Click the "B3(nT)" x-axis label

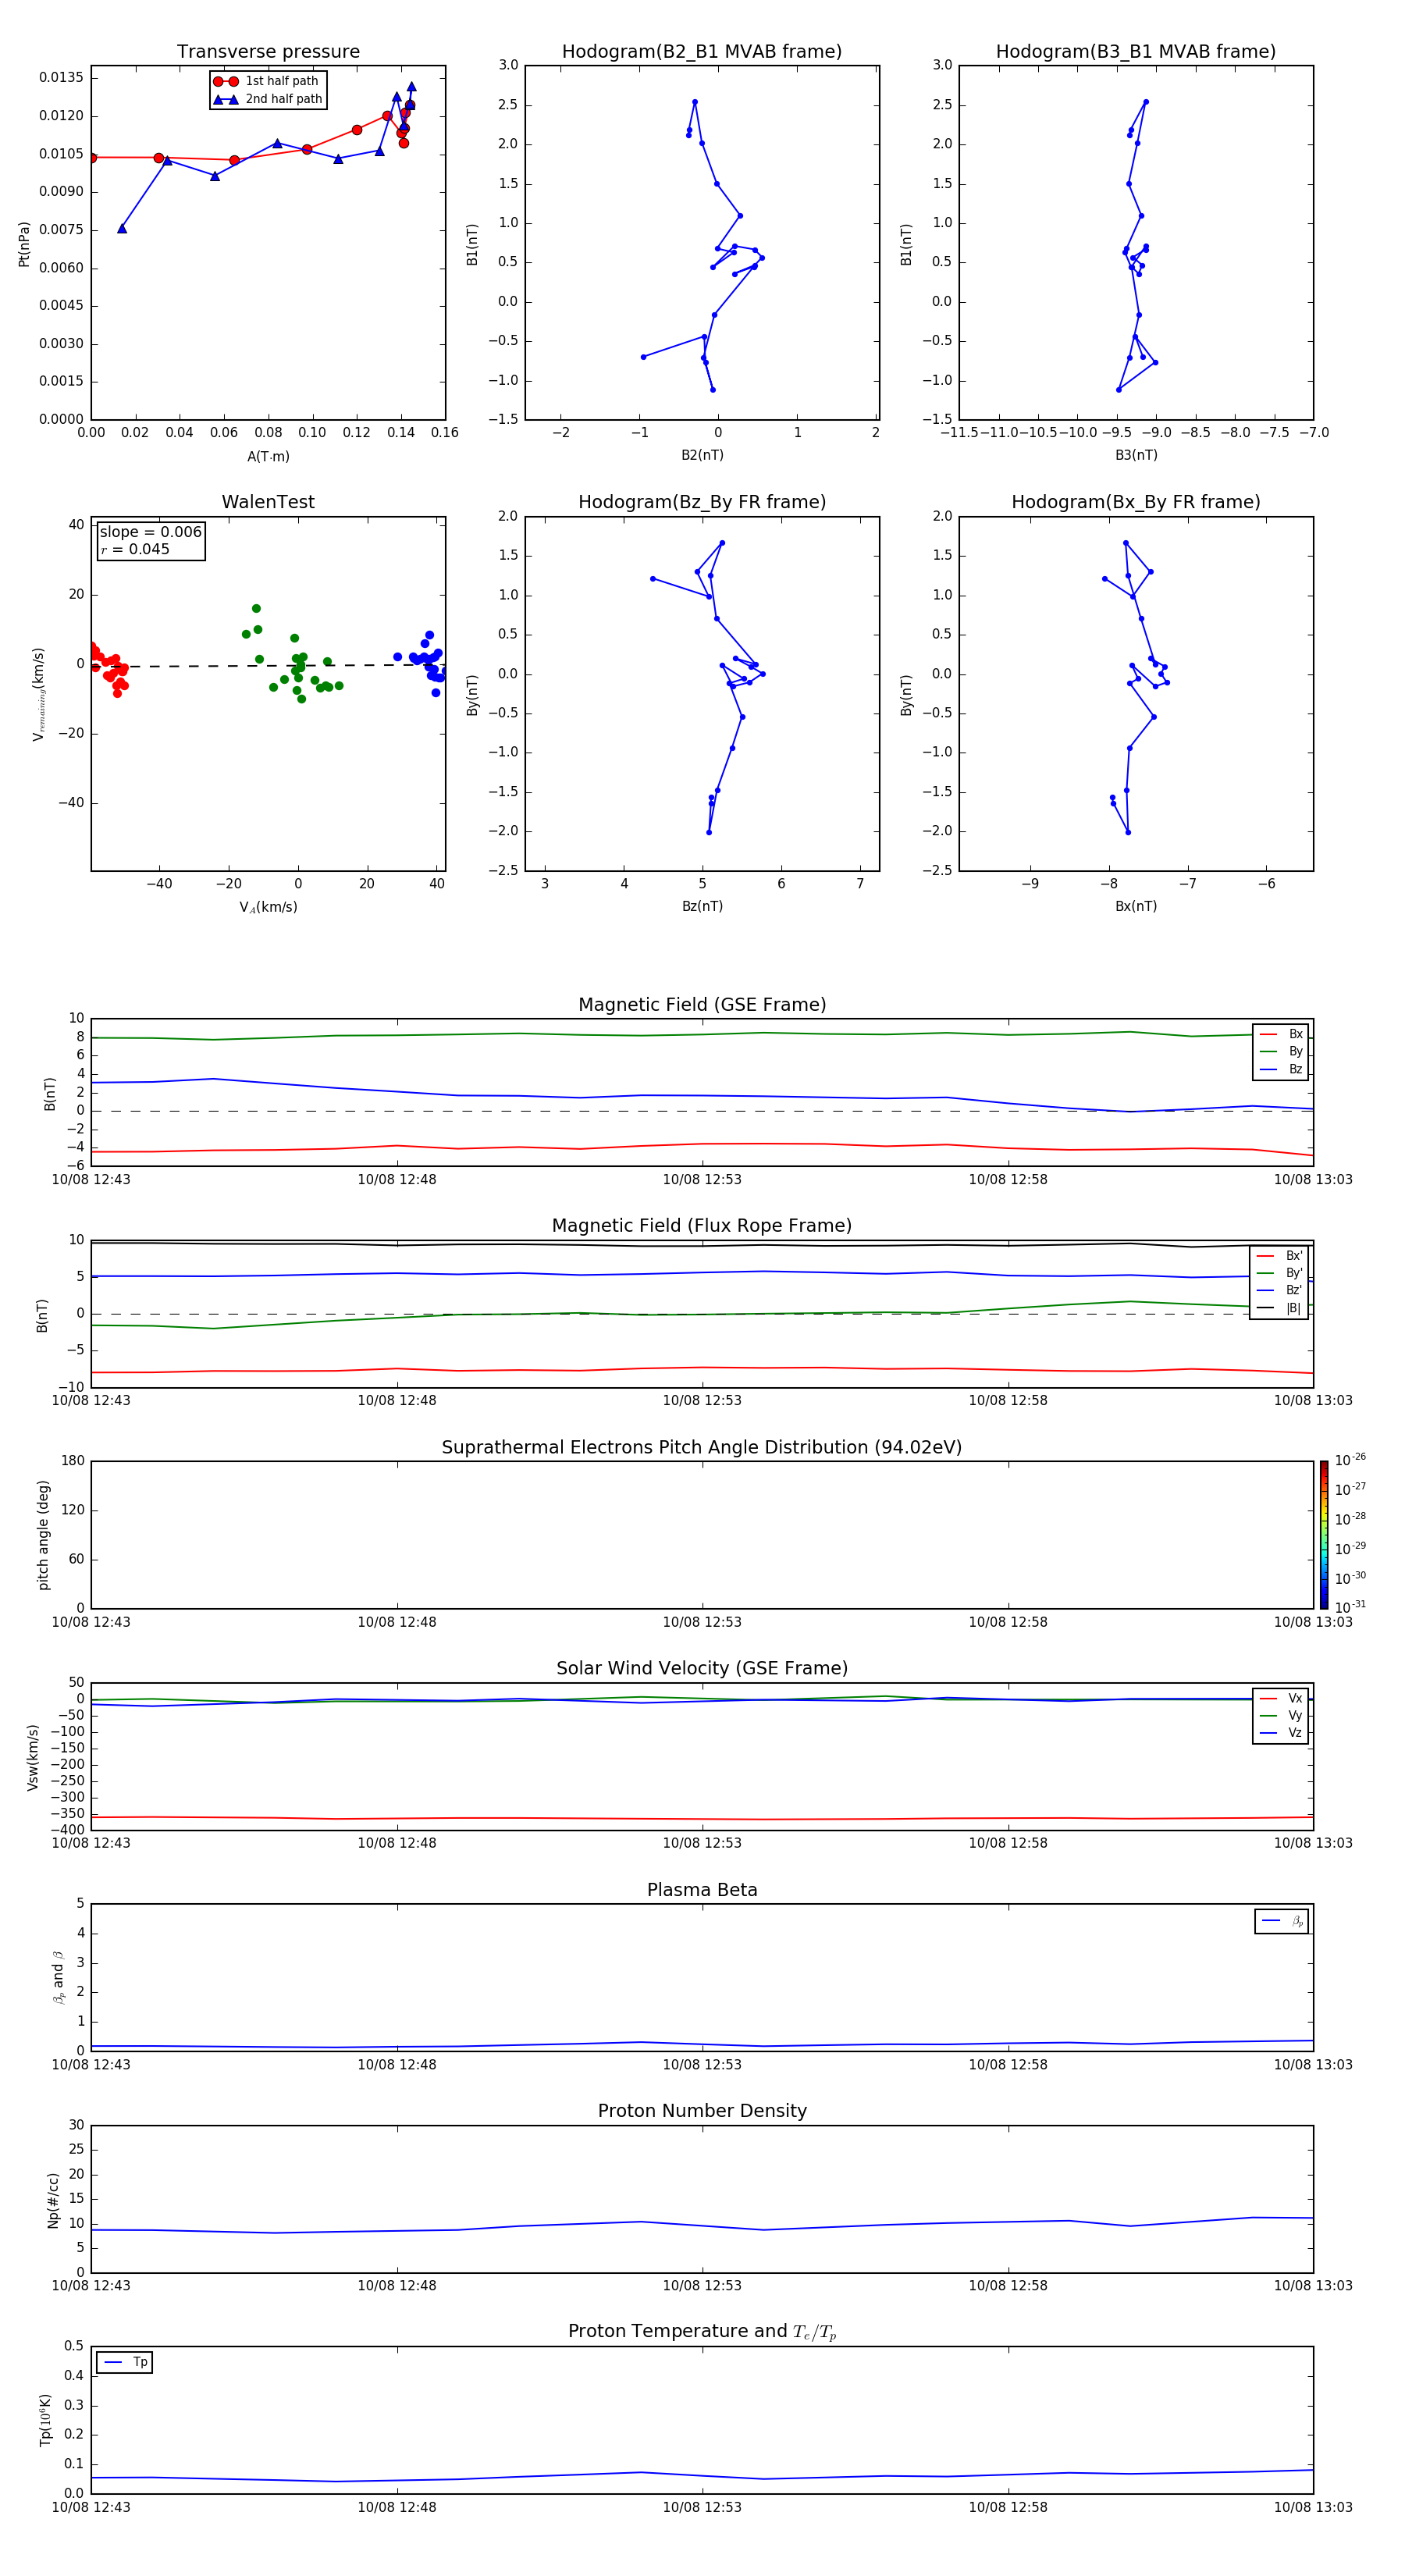click(x=1136, y=456)
